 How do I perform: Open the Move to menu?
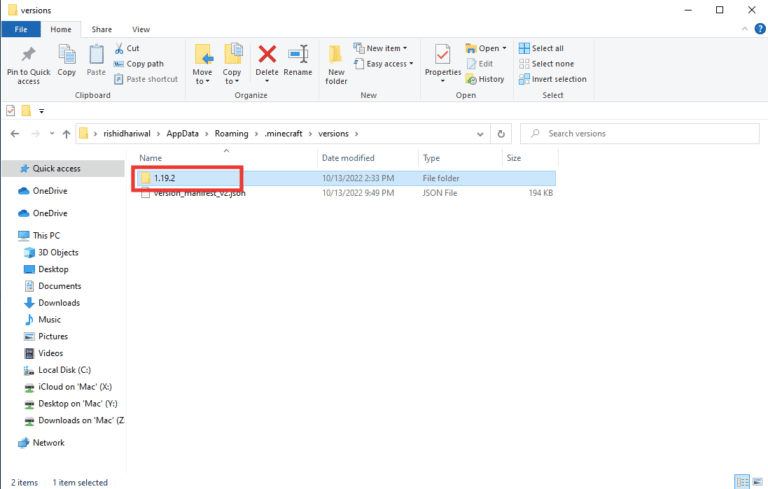[x=203, y=64]
